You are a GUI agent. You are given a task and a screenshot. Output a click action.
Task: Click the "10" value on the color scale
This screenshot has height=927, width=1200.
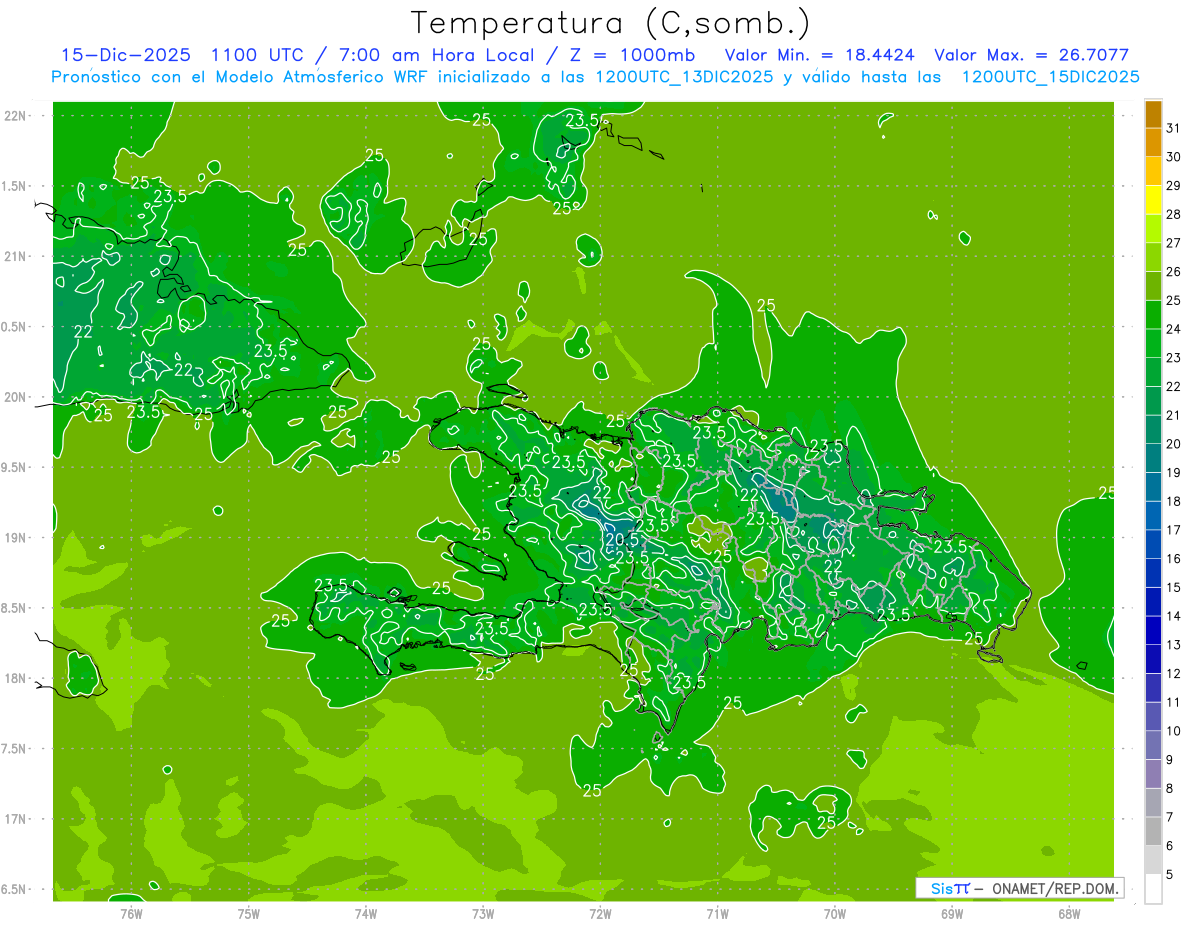click(1174, 731)
